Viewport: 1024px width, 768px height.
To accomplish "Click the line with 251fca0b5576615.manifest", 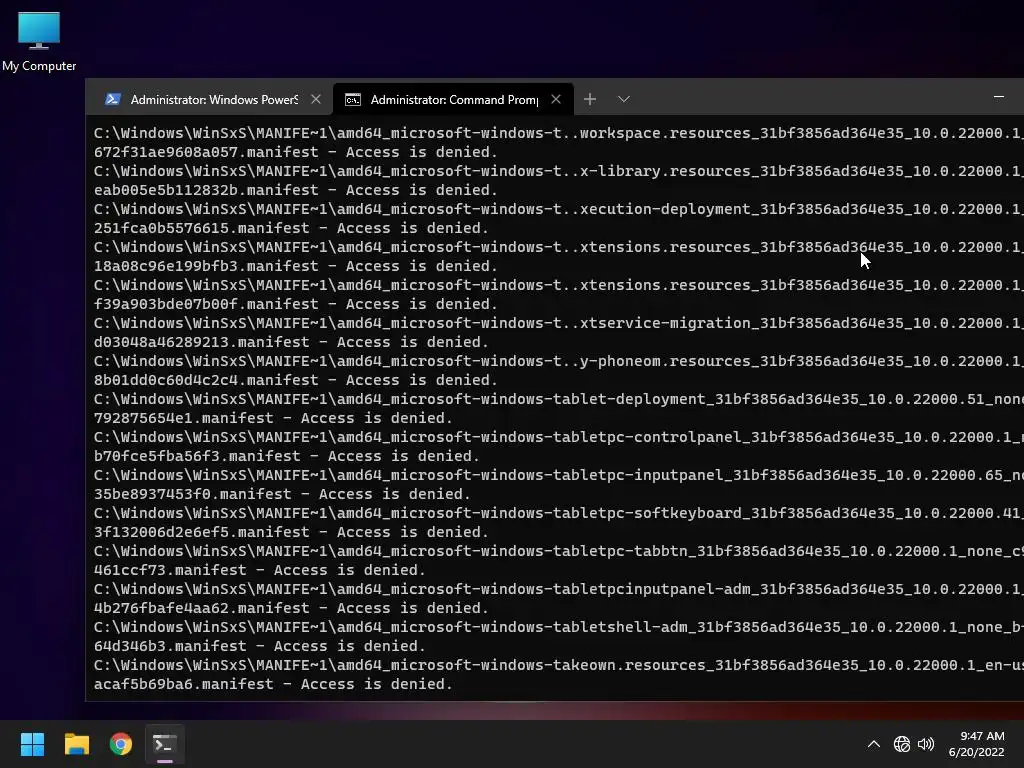I will (x=291, y=228).
